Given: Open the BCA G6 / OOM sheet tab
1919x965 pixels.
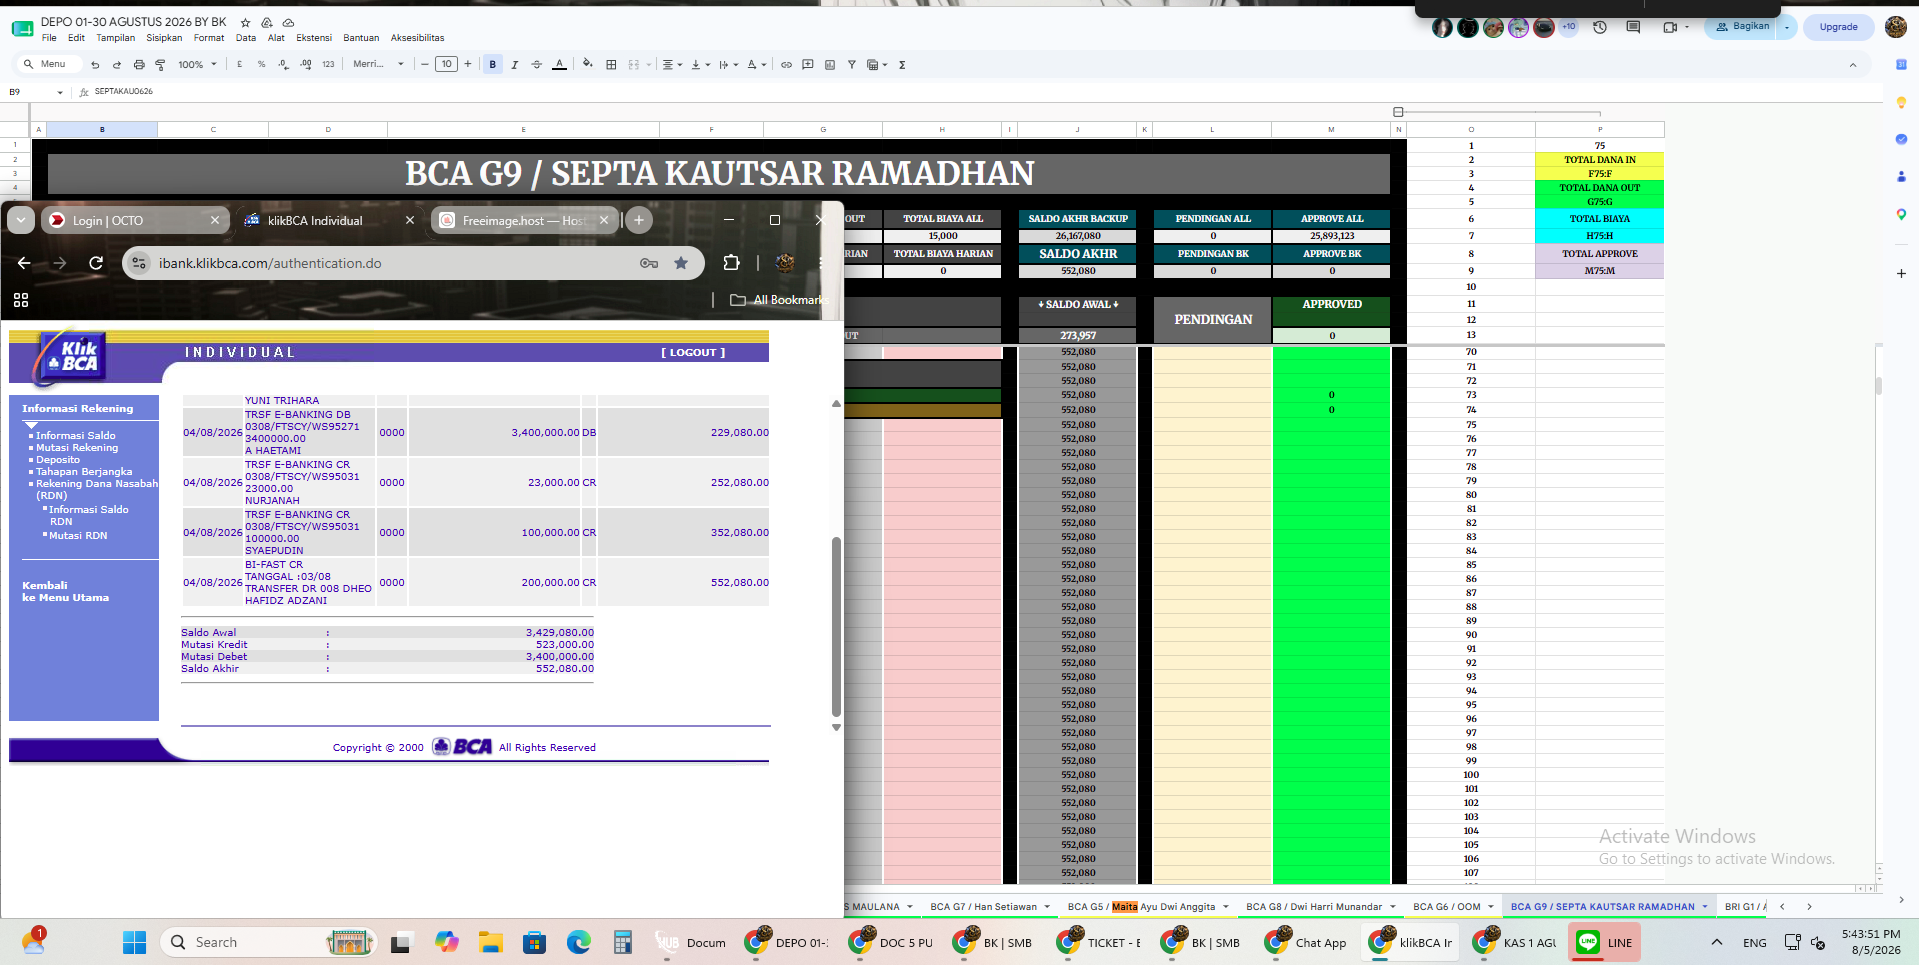Looking at the screenshot, I should coord(1454,907).
